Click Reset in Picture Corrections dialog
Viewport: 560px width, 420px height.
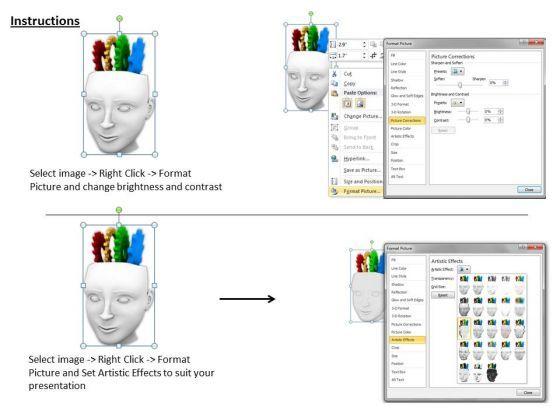pos(443,130)
